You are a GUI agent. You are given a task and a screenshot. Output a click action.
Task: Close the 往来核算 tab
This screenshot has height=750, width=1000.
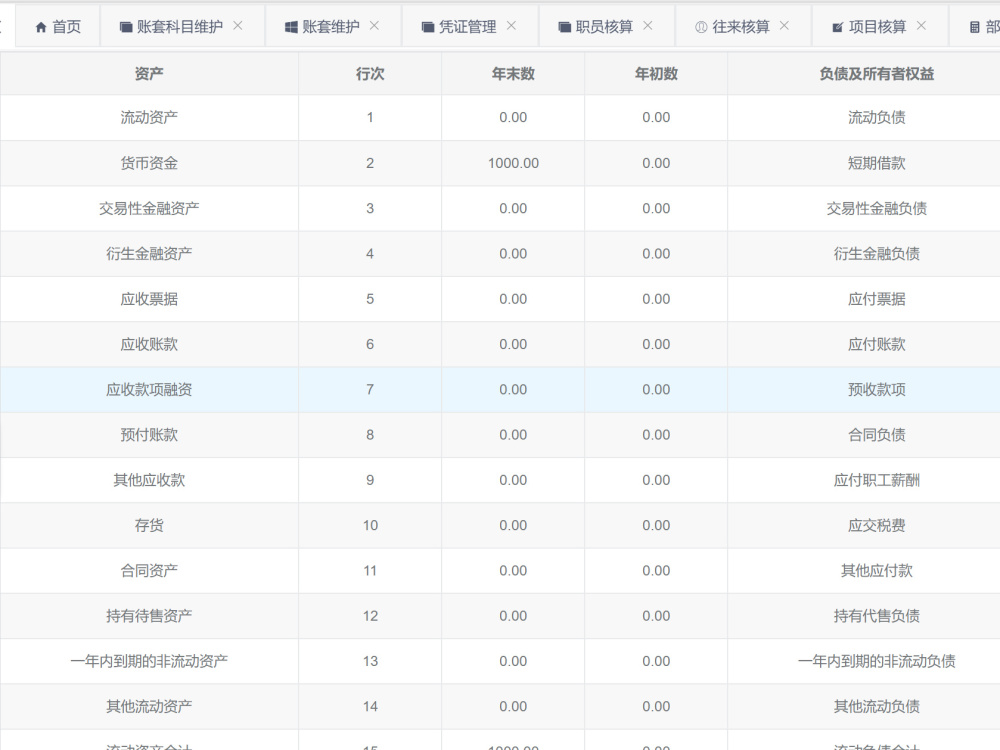coord(784,26)
